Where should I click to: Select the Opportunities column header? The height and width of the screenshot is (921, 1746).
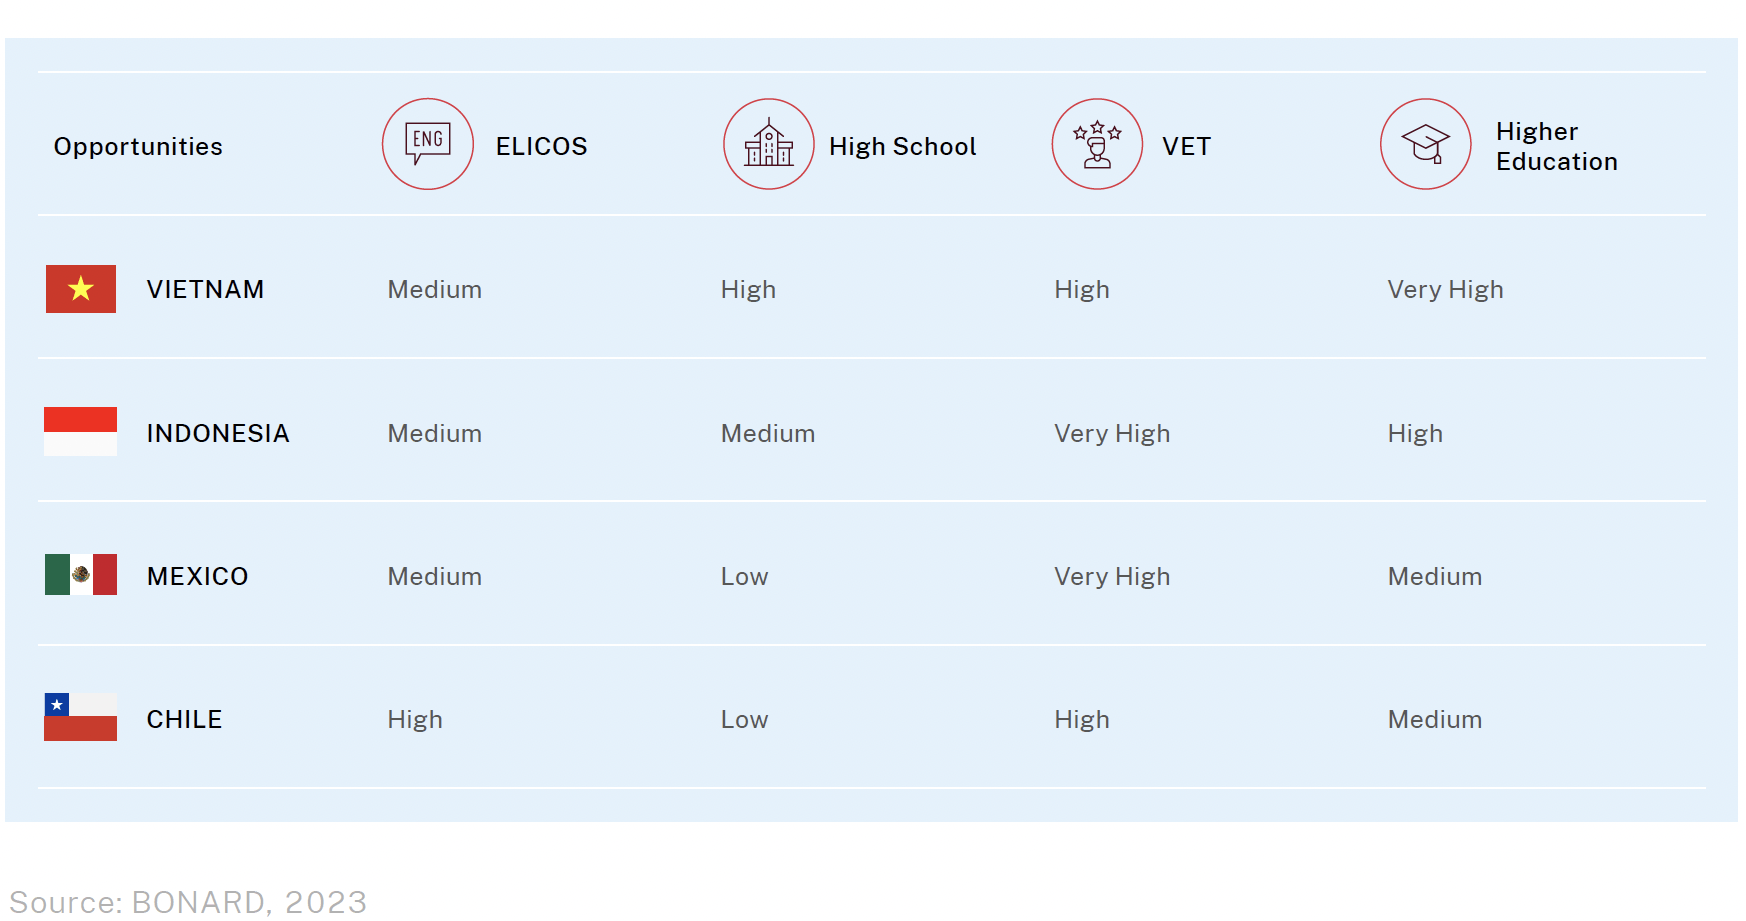tap(138, 147)
